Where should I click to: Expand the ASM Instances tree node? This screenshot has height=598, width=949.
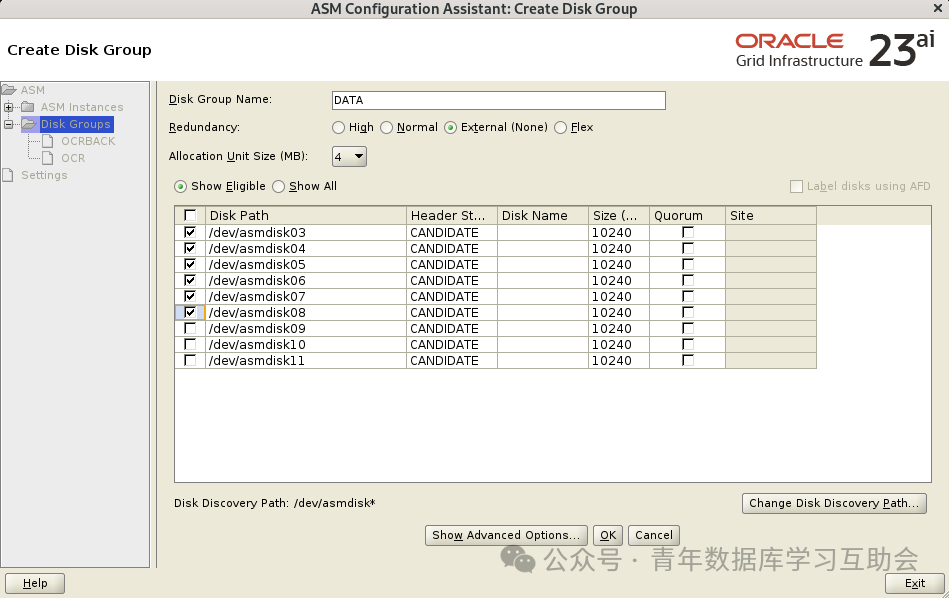tap(8, 107)
